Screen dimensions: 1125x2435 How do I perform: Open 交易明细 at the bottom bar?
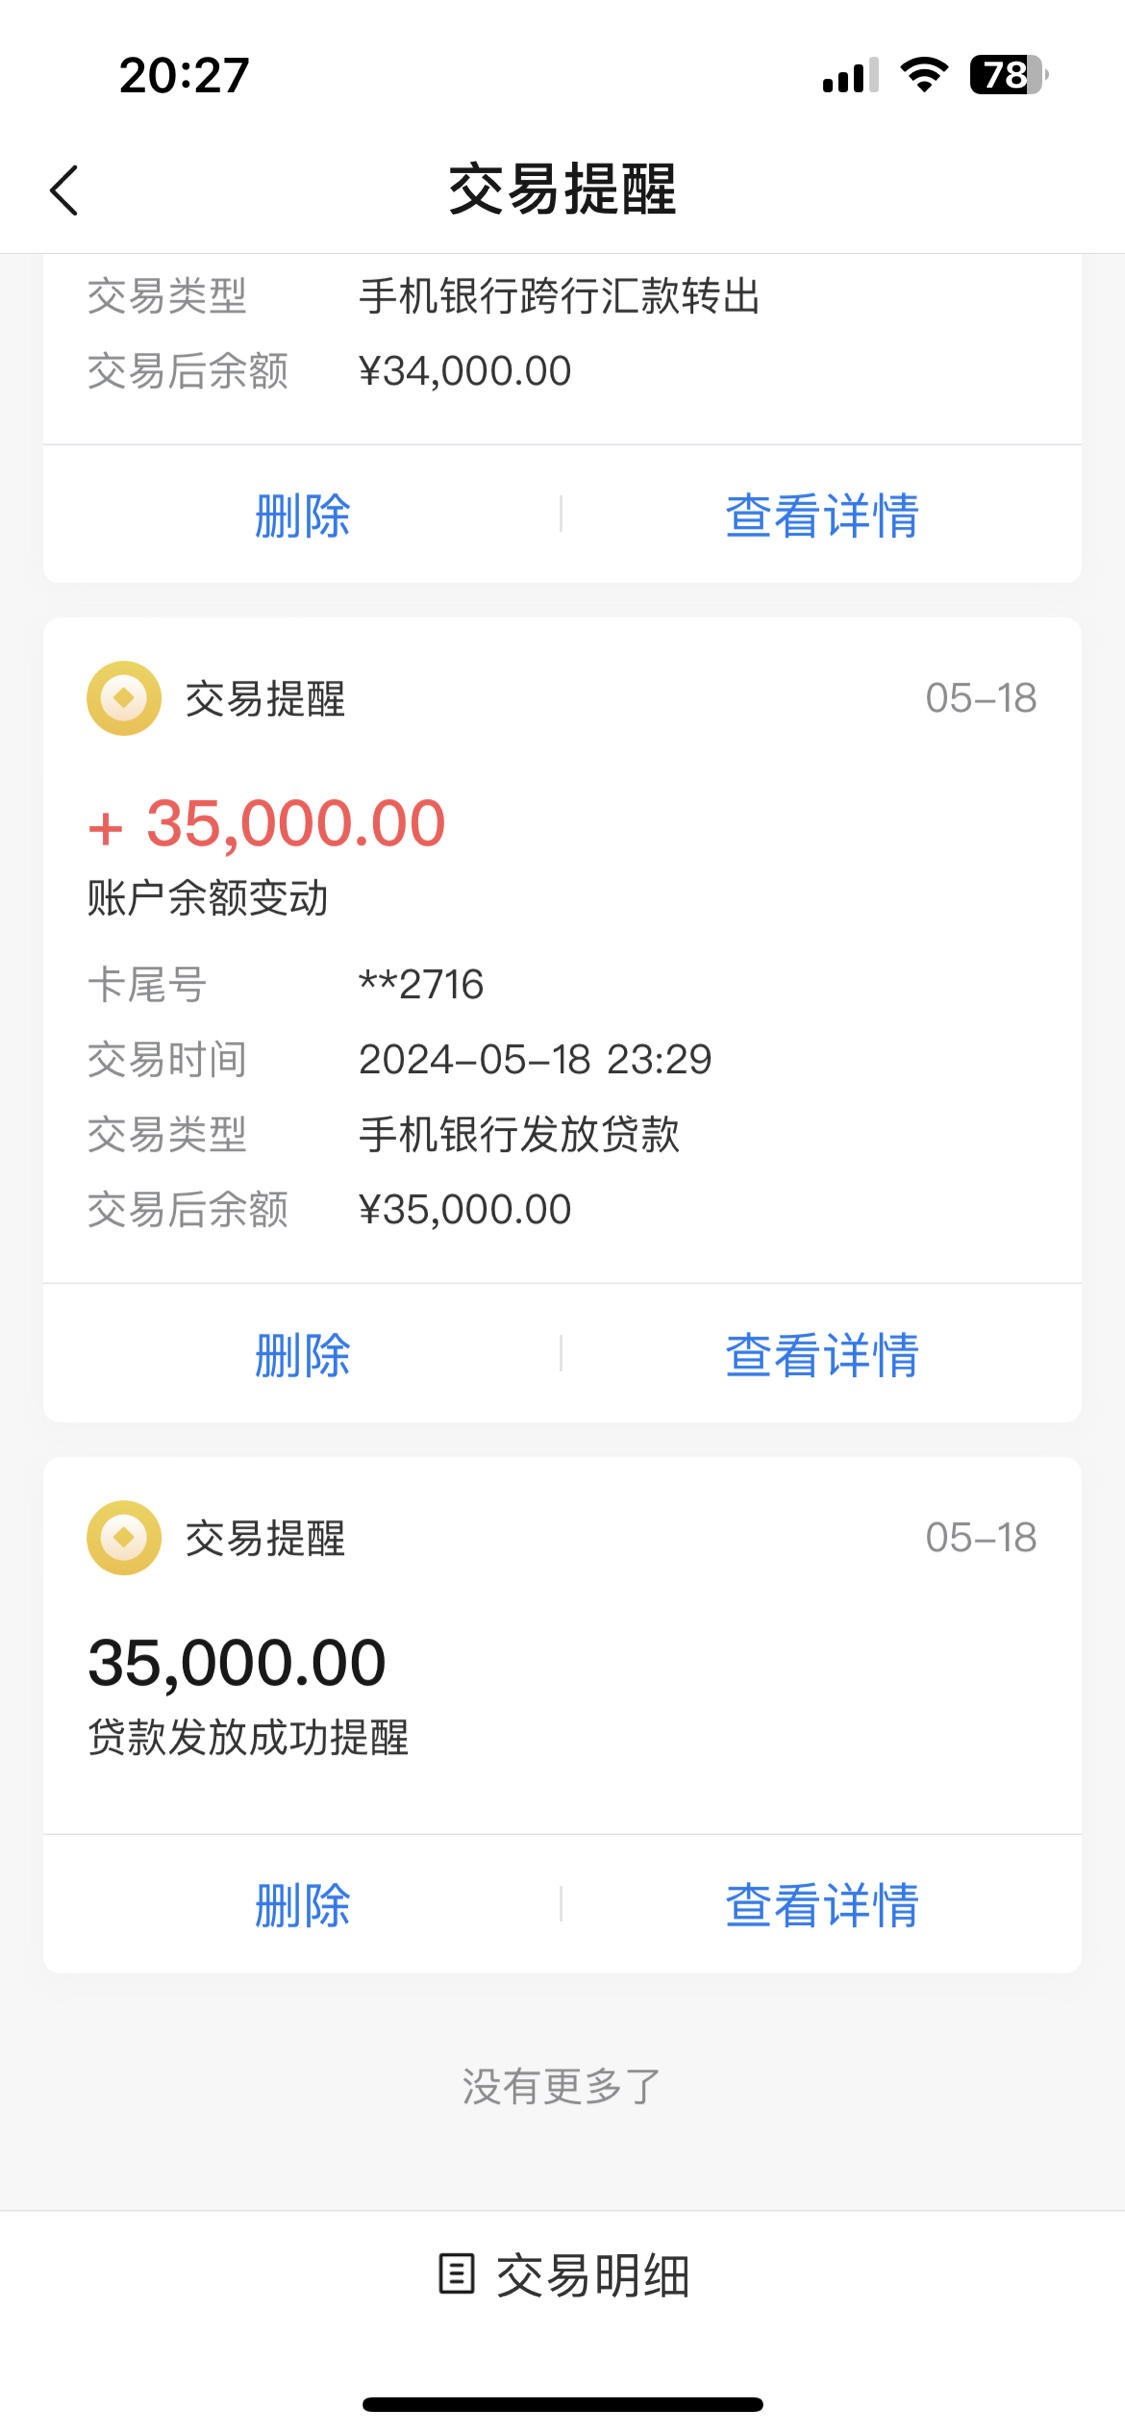point(563,2275)
